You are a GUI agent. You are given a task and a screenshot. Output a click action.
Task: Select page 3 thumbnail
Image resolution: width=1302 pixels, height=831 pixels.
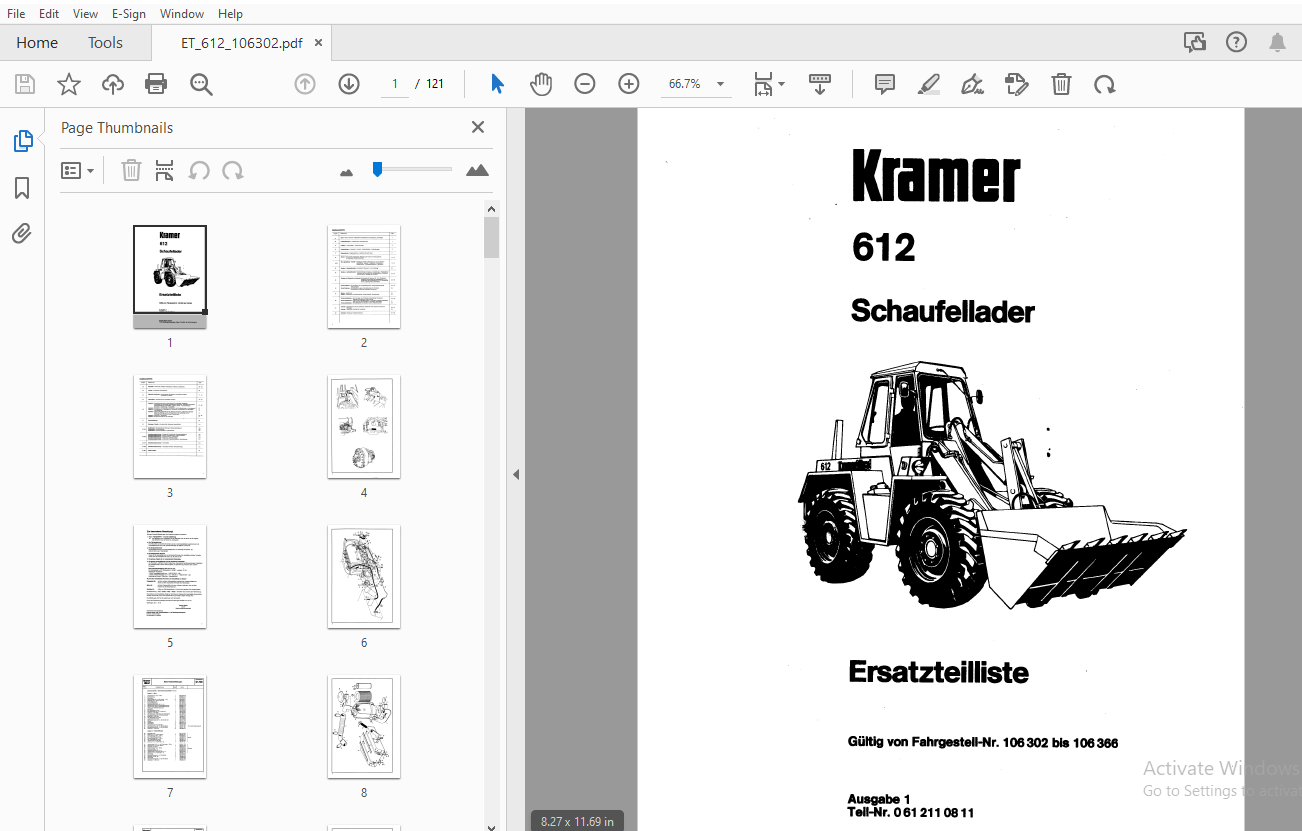click(x=170, y=426)
